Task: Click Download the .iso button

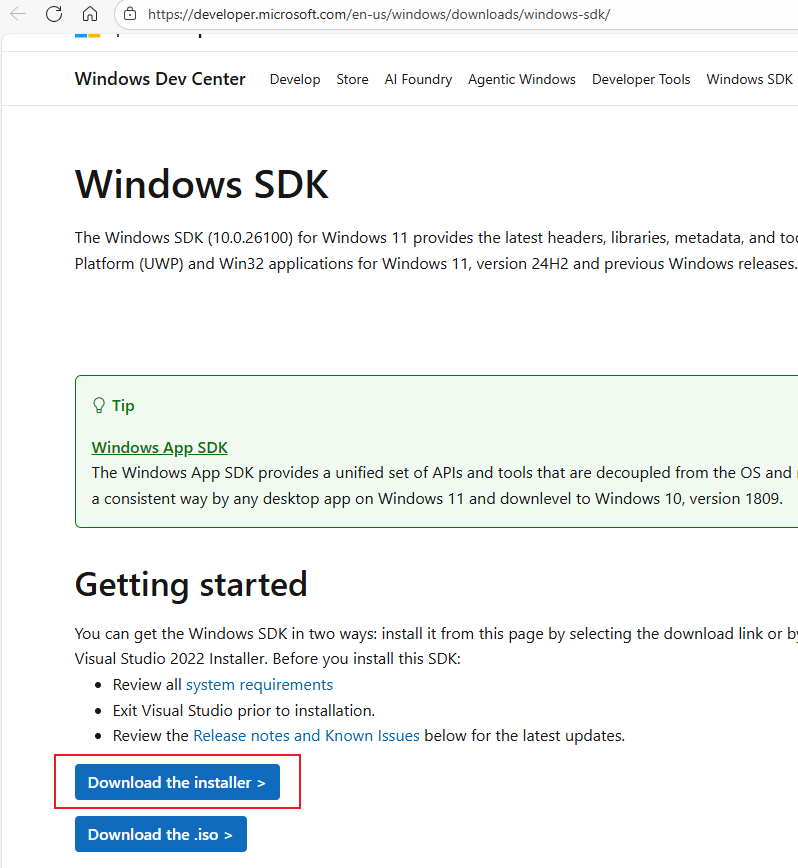Action: 160,834
